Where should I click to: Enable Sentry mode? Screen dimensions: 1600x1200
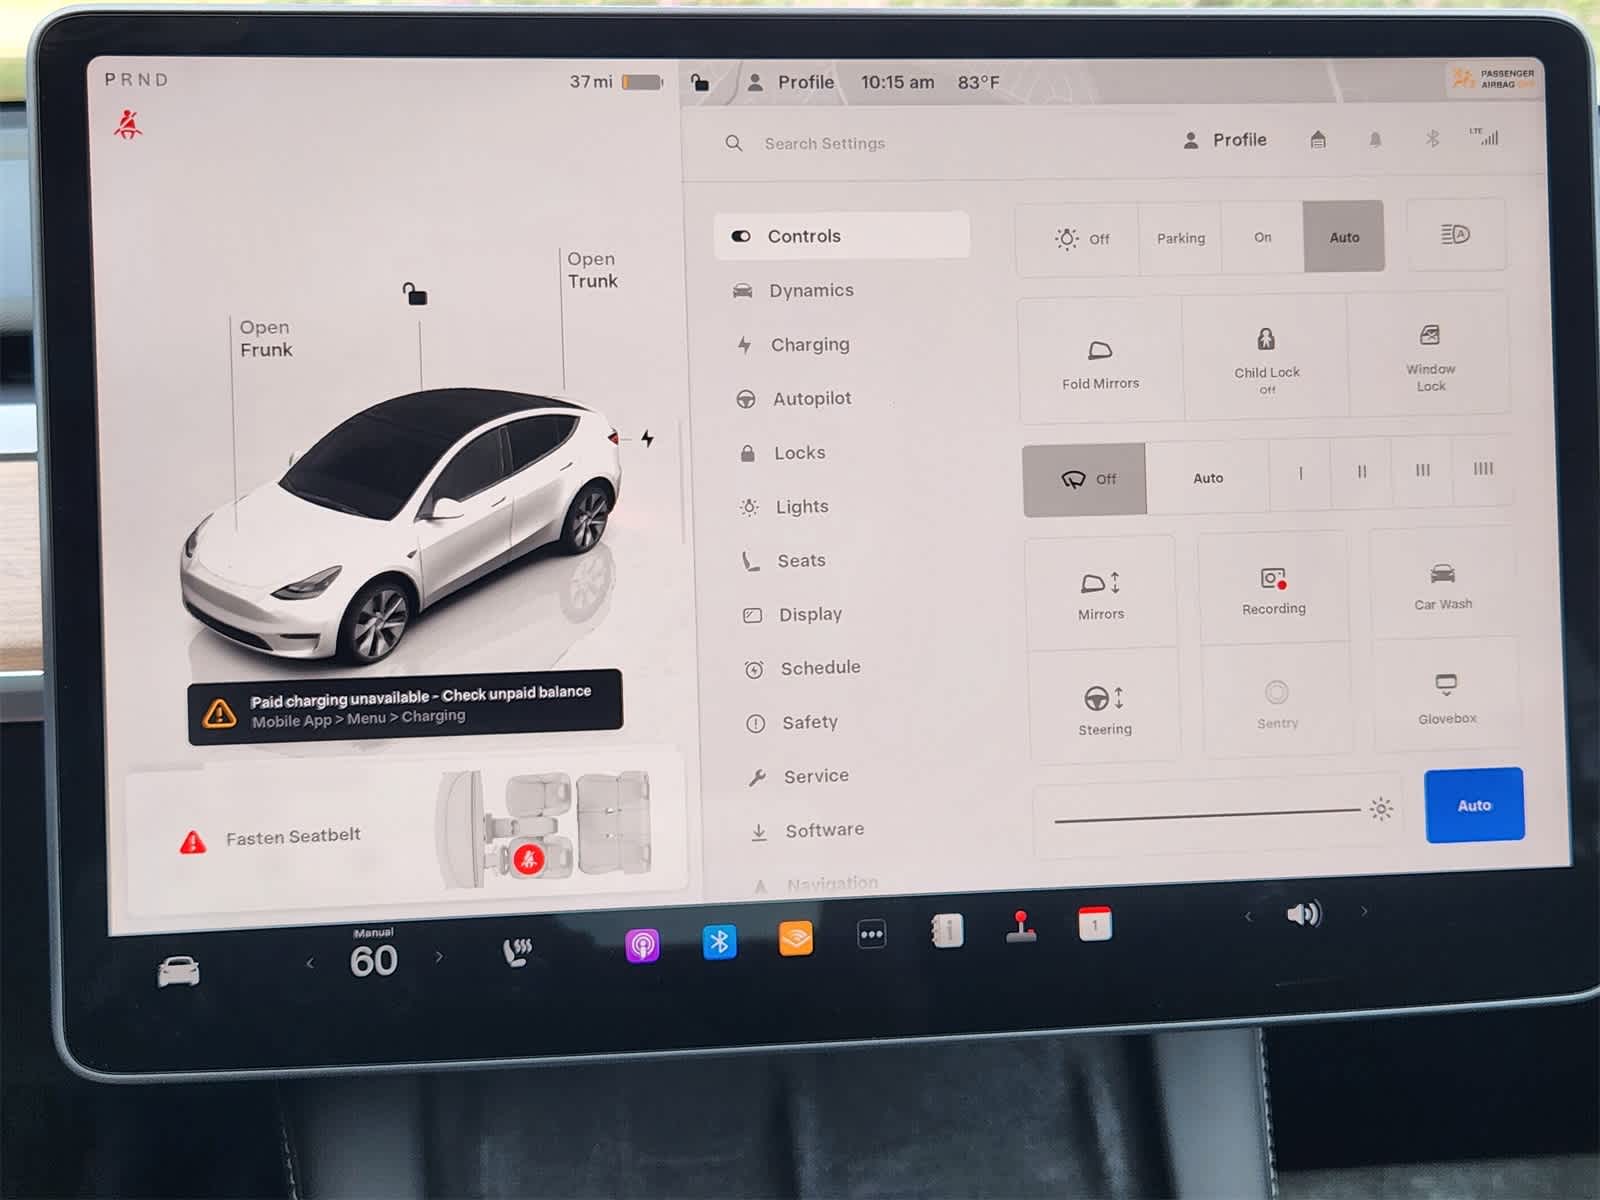click(x=1277, y=703)
